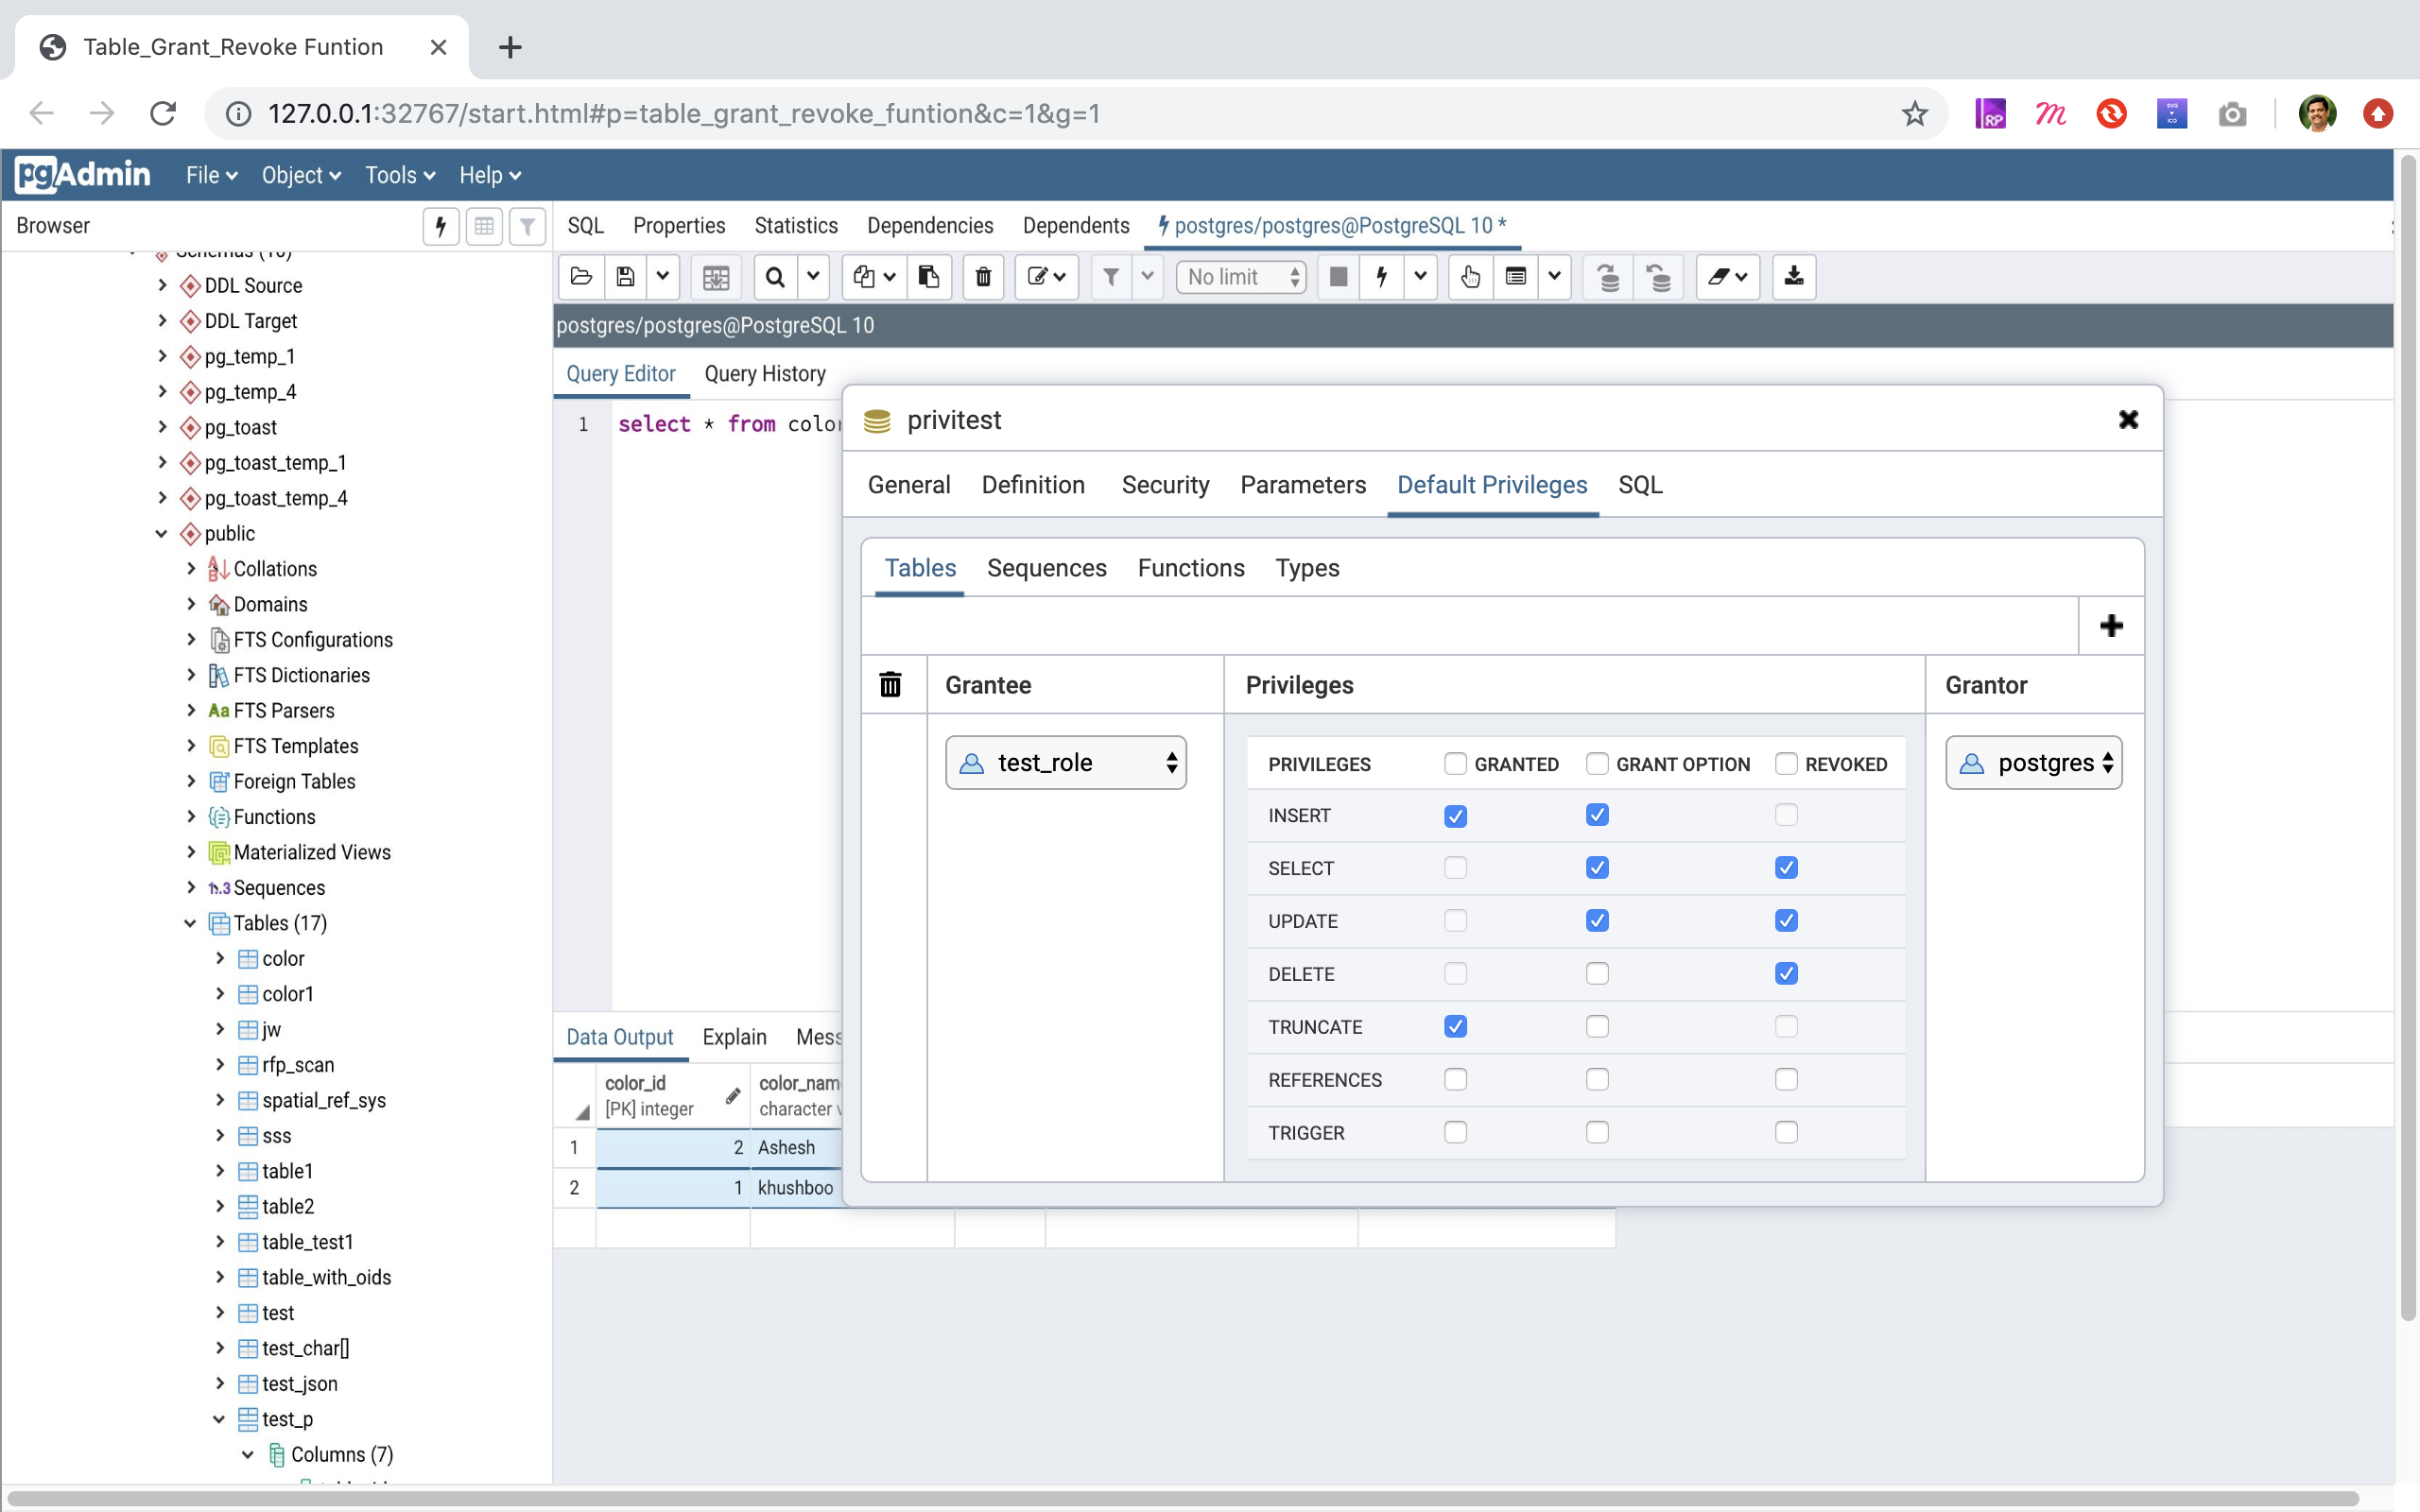Switch to the Security tab
The image size is (2420, 1512).
pyautogui.click(x=1165, y=485)
